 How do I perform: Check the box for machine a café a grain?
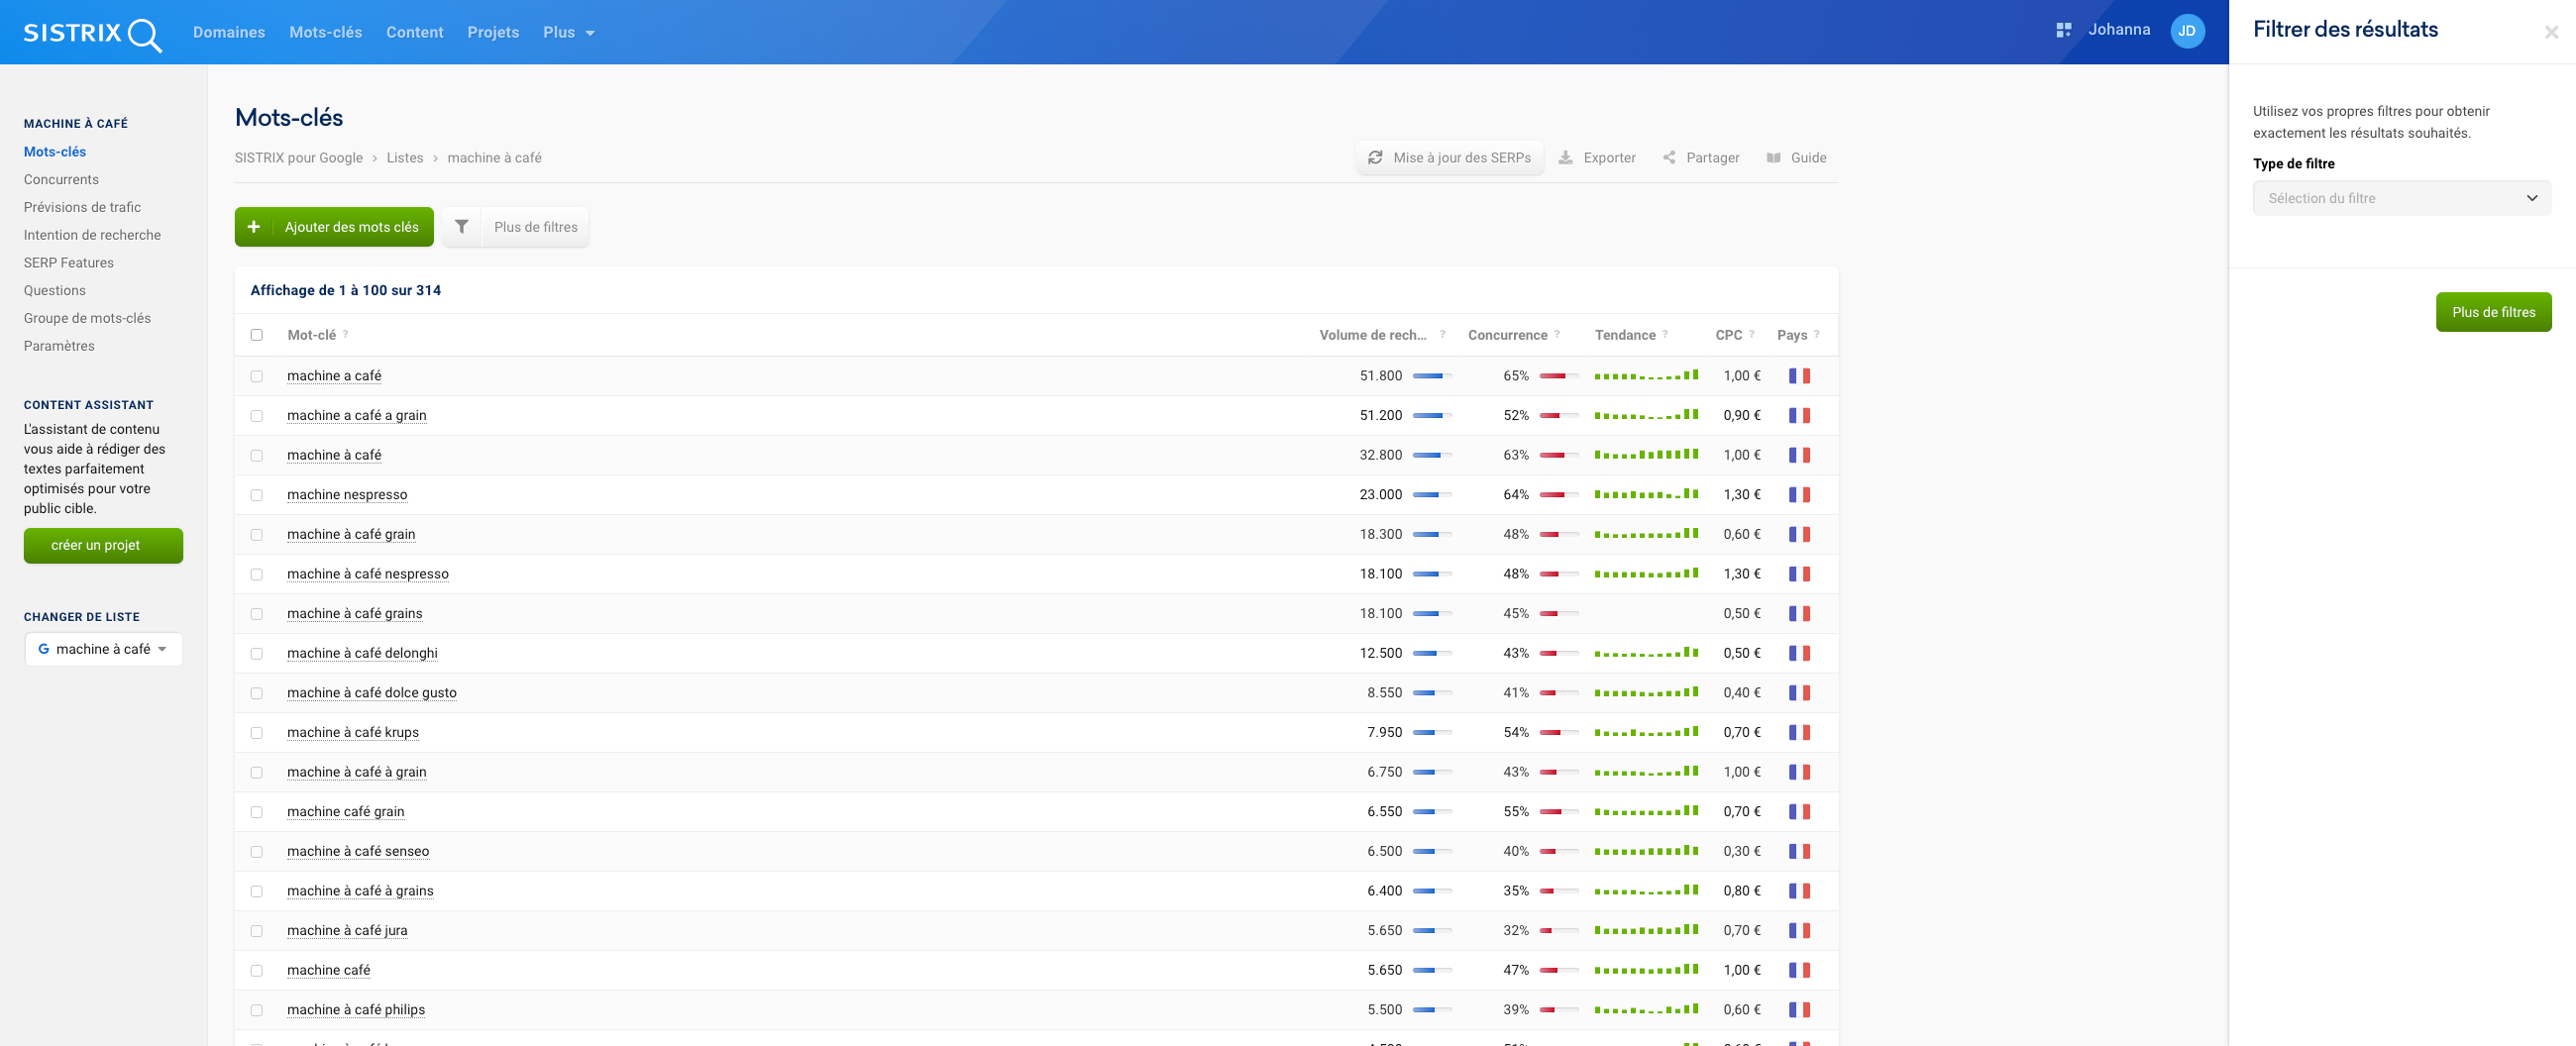pos(257,416)
